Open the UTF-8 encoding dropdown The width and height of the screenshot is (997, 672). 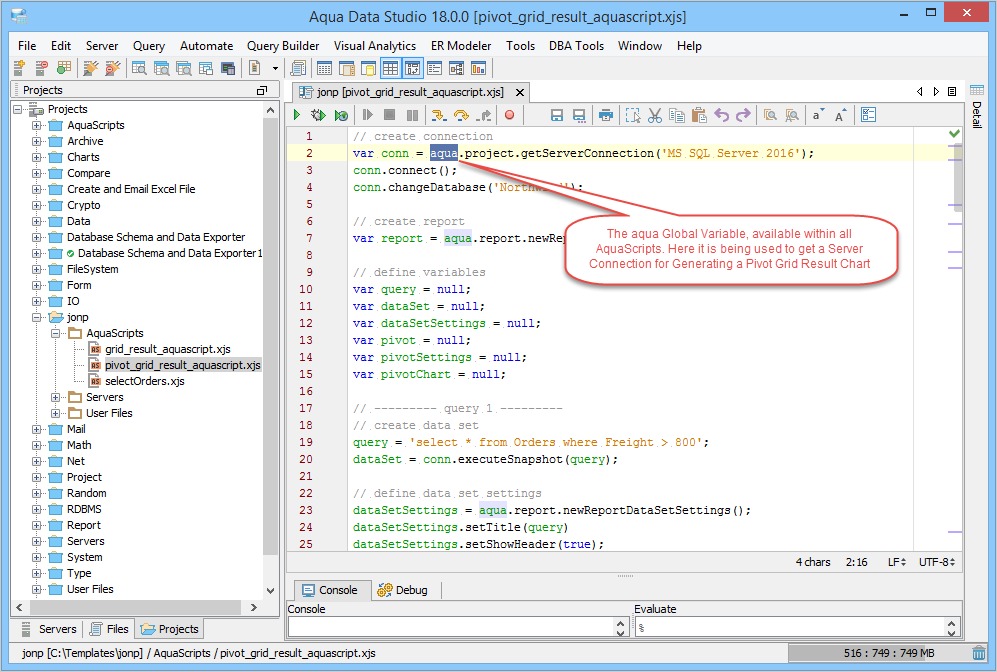tap(937, 562)
